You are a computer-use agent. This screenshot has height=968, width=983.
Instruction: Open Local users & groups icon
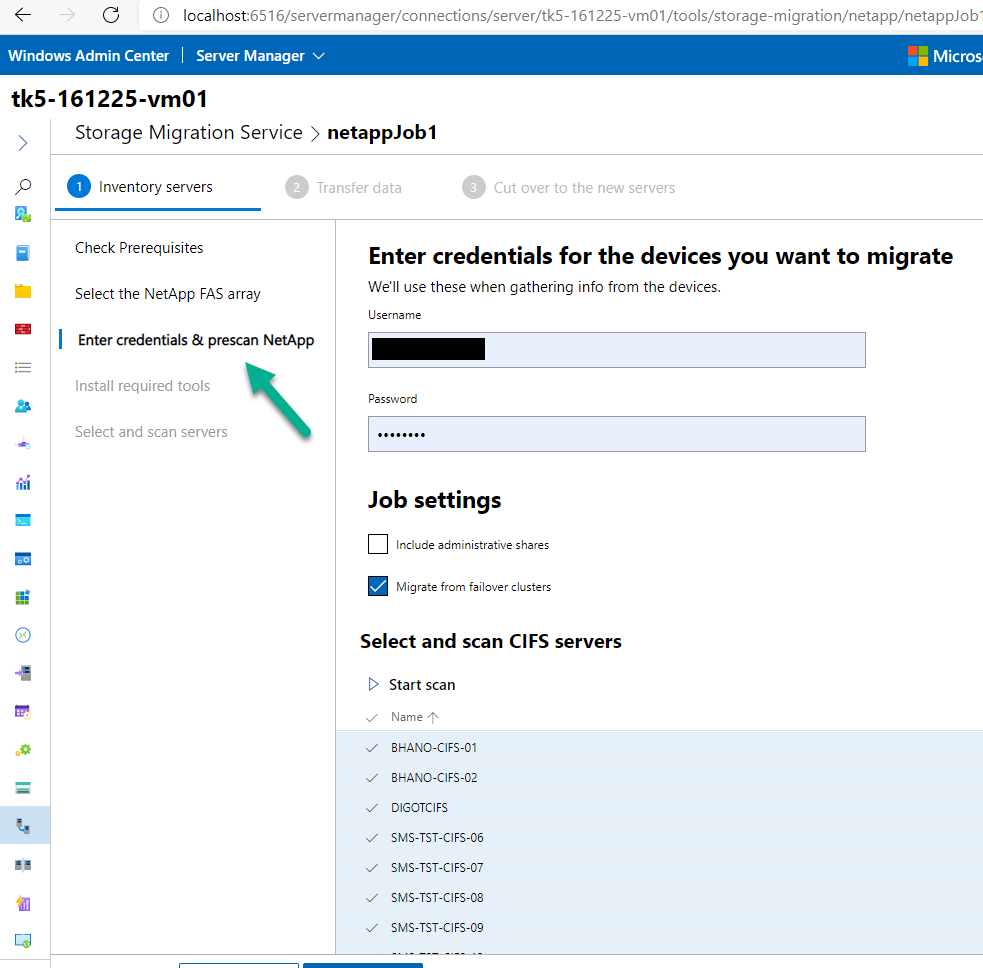23,406
